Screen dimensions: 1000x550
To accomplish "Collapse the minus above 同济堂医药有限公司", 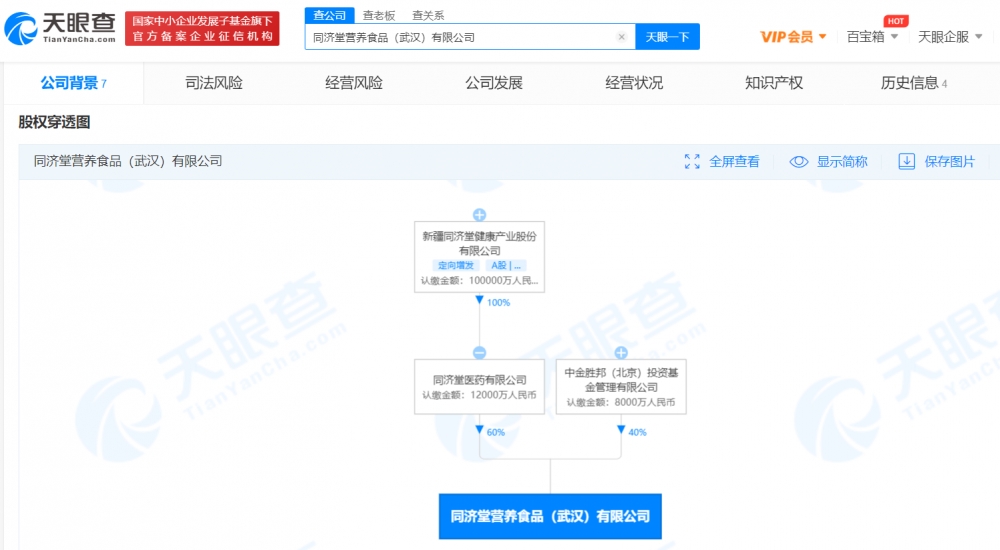I will 480,353.
